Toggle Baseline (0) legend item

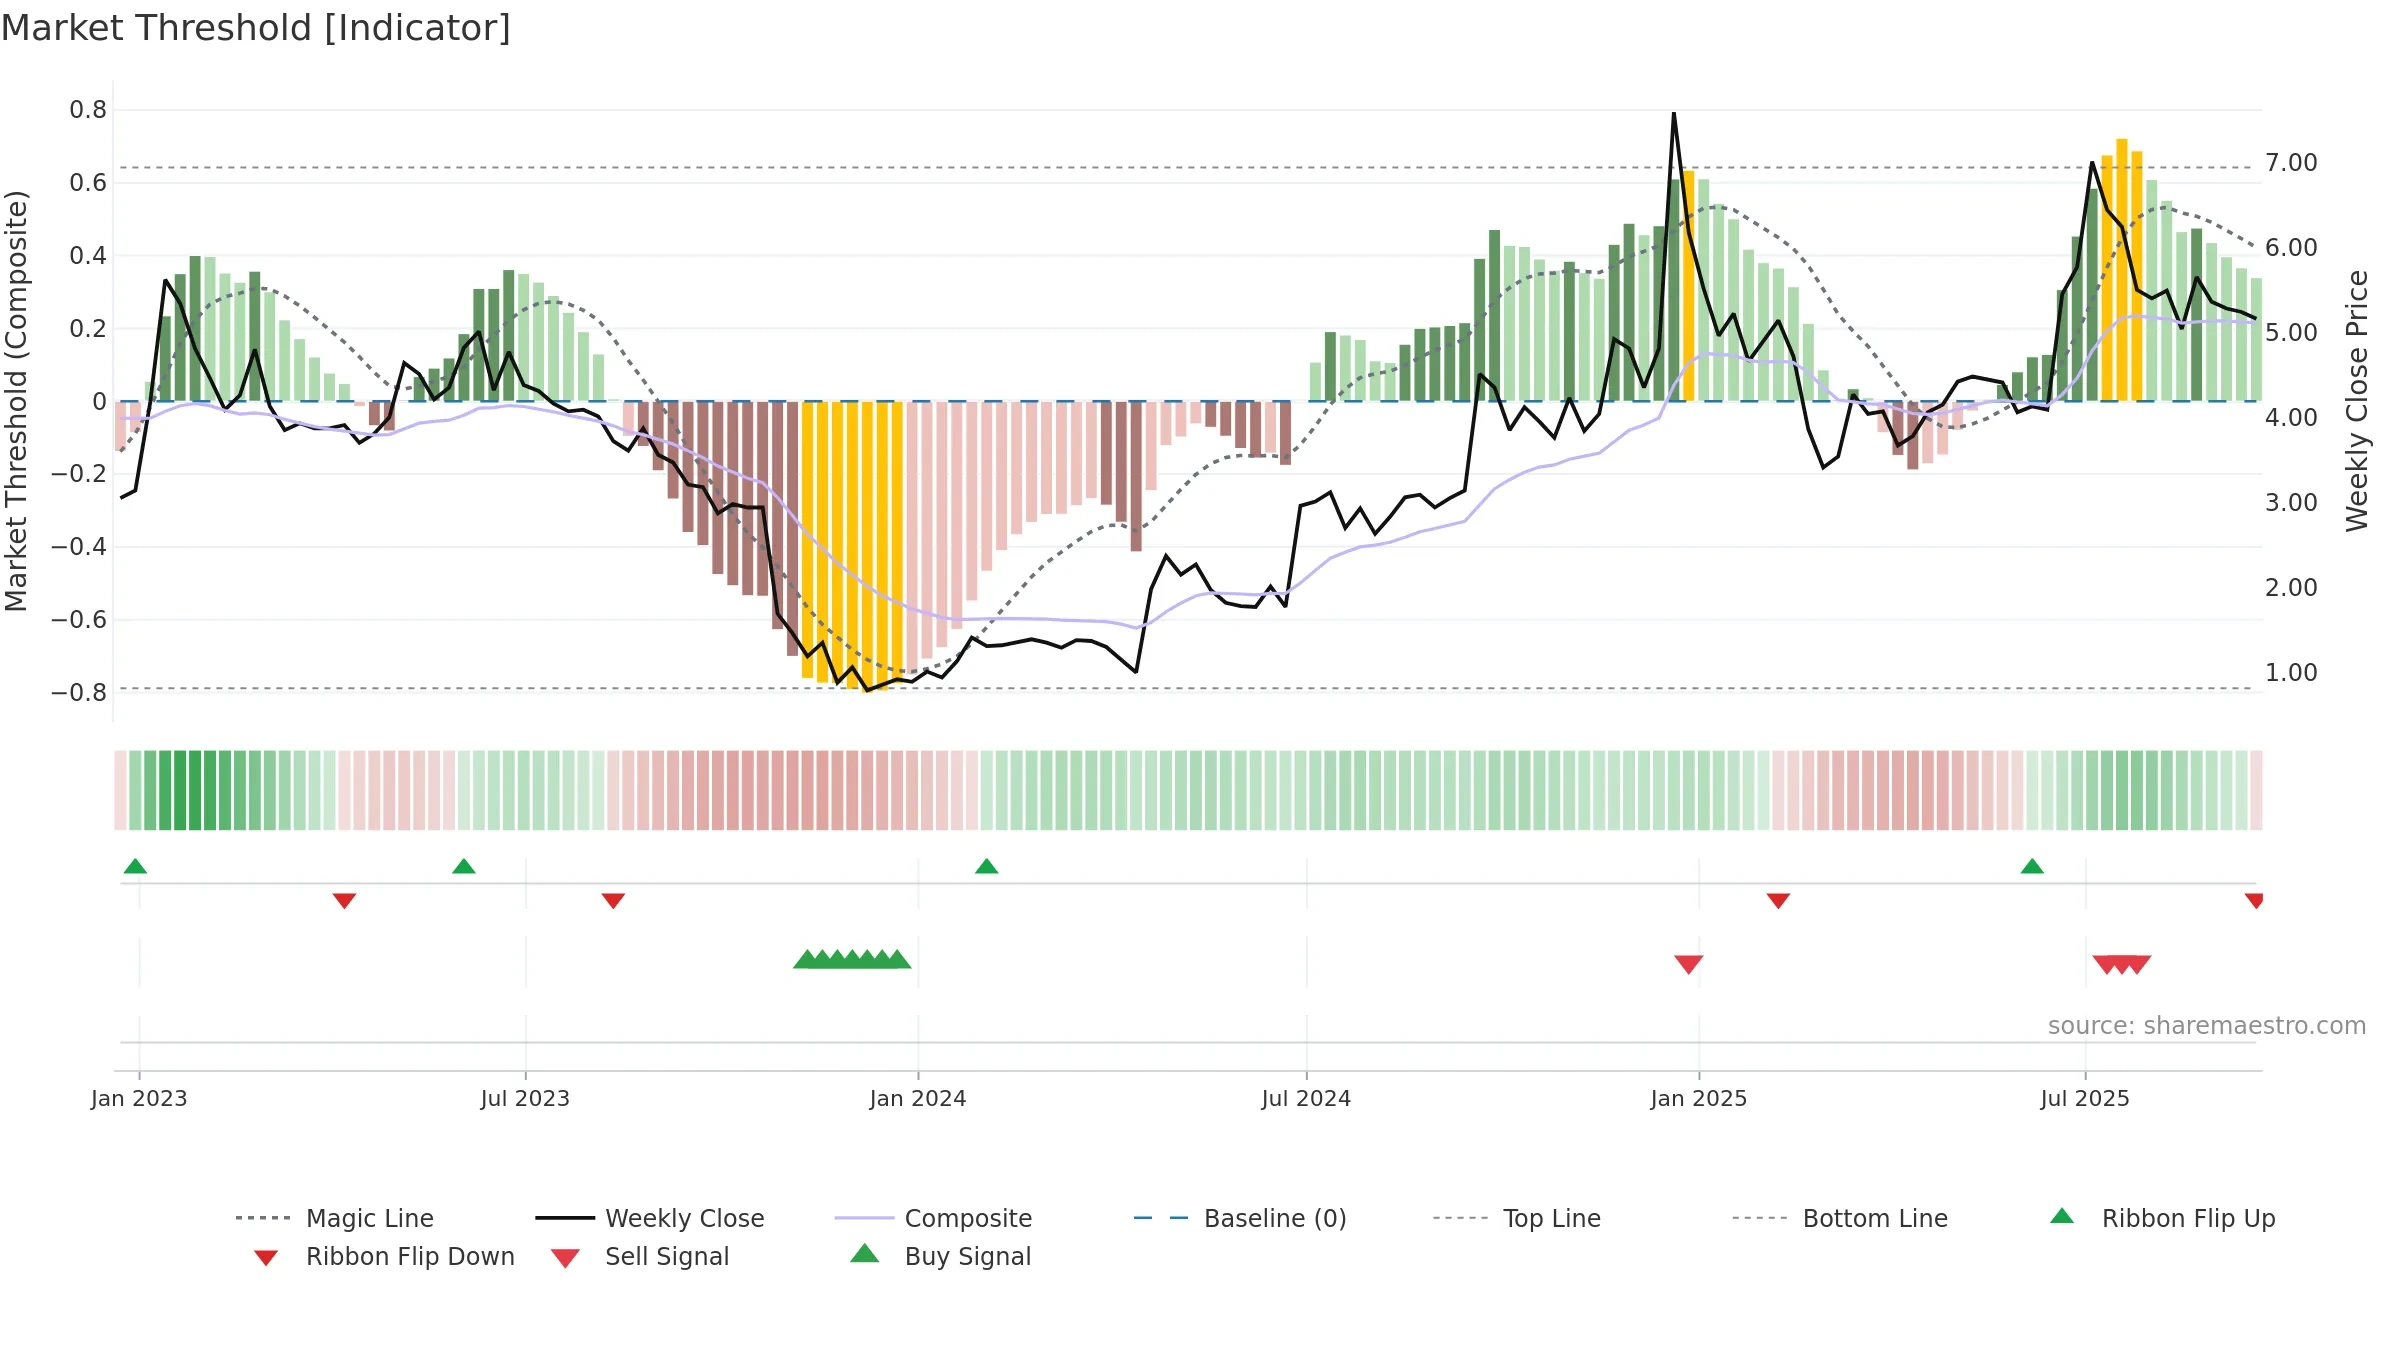1240,1218
